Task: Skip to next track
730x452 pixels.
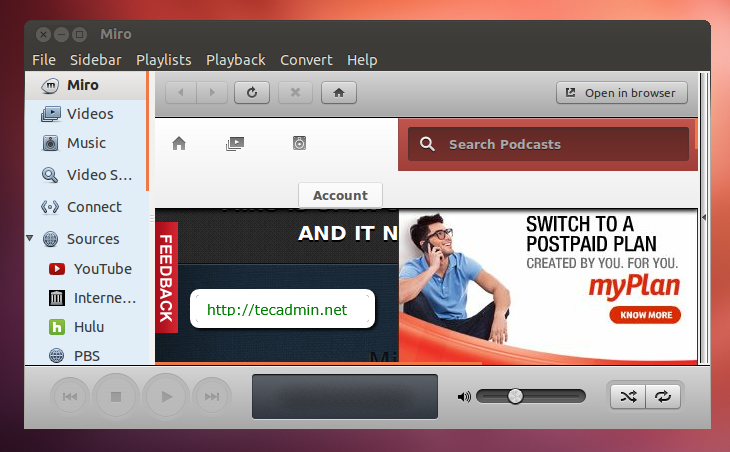Action: 212,397
